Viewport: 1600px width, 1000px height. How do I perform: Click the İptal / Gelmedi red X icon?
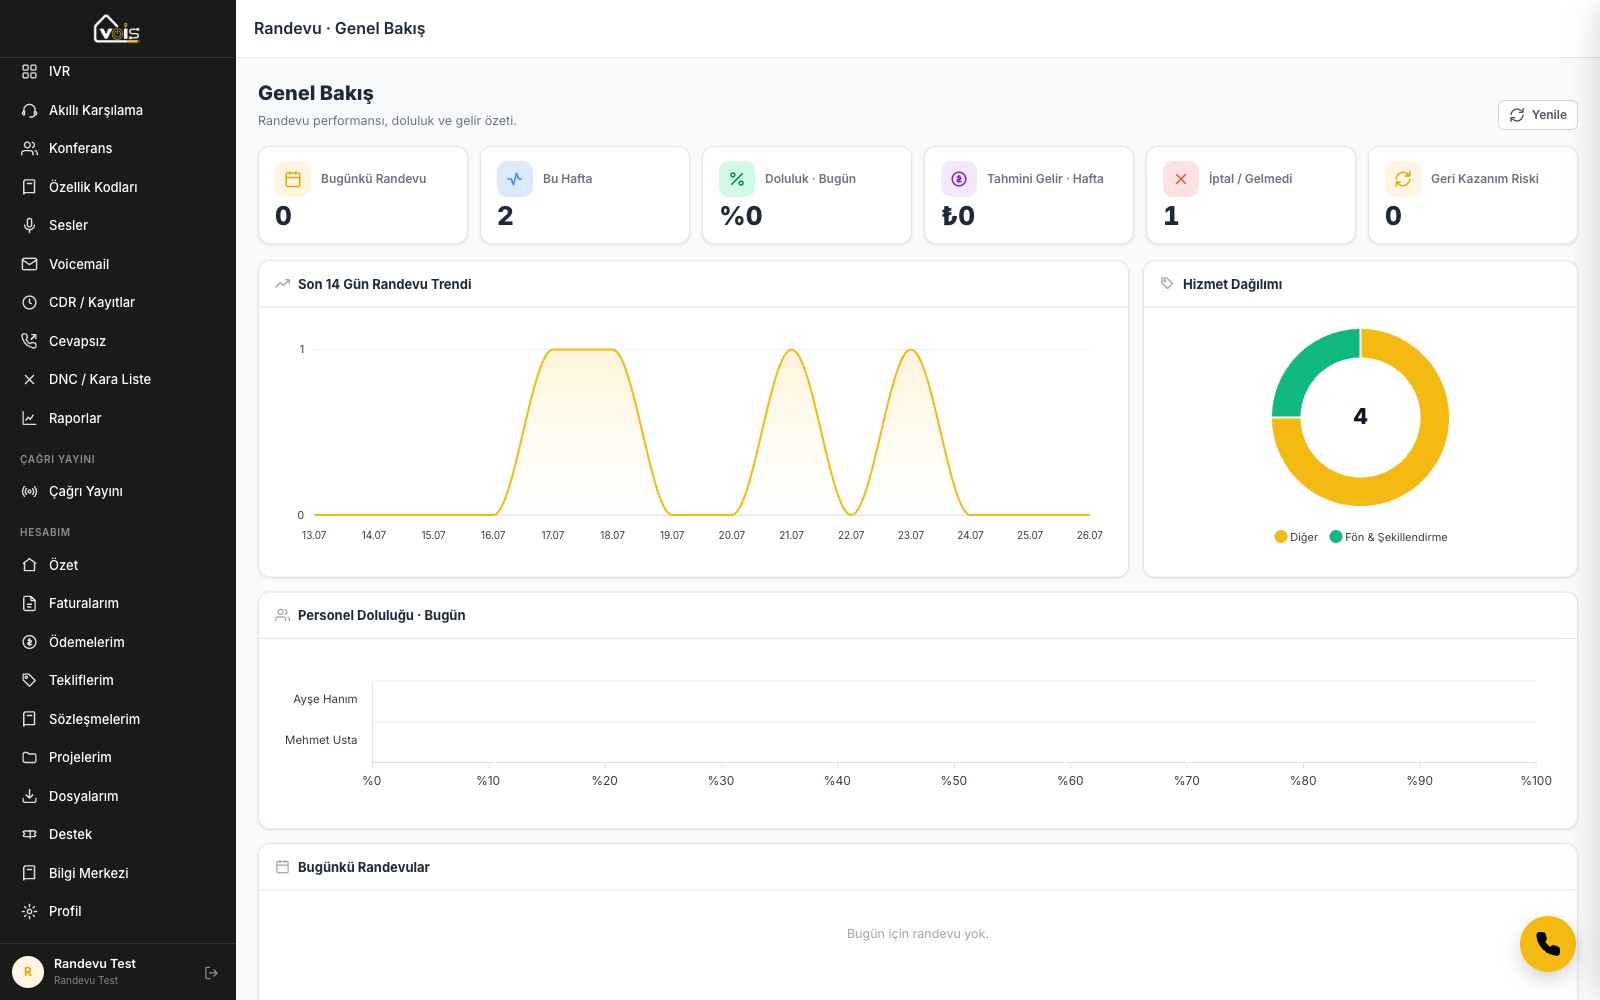(1181, 179)
